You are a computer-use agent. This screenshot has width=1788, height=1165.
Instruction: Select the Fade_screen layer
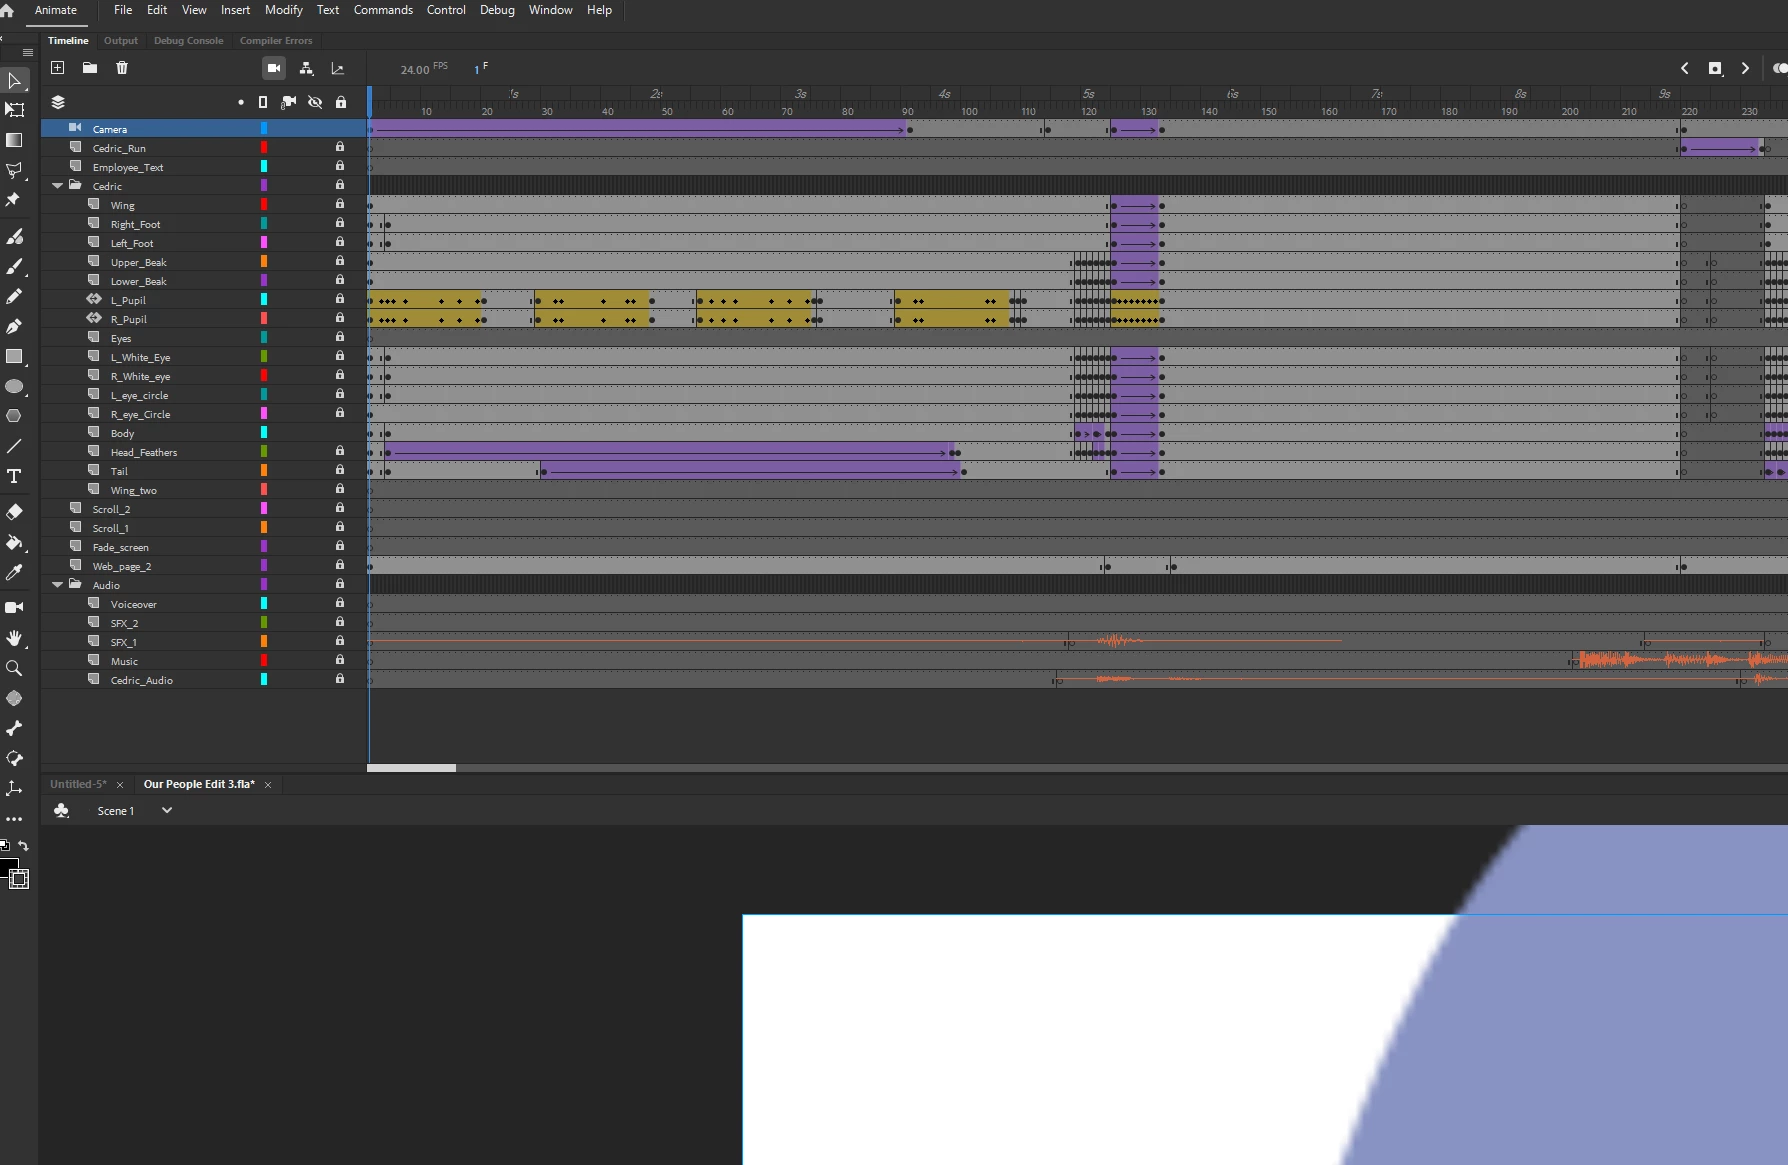[120, 547]
